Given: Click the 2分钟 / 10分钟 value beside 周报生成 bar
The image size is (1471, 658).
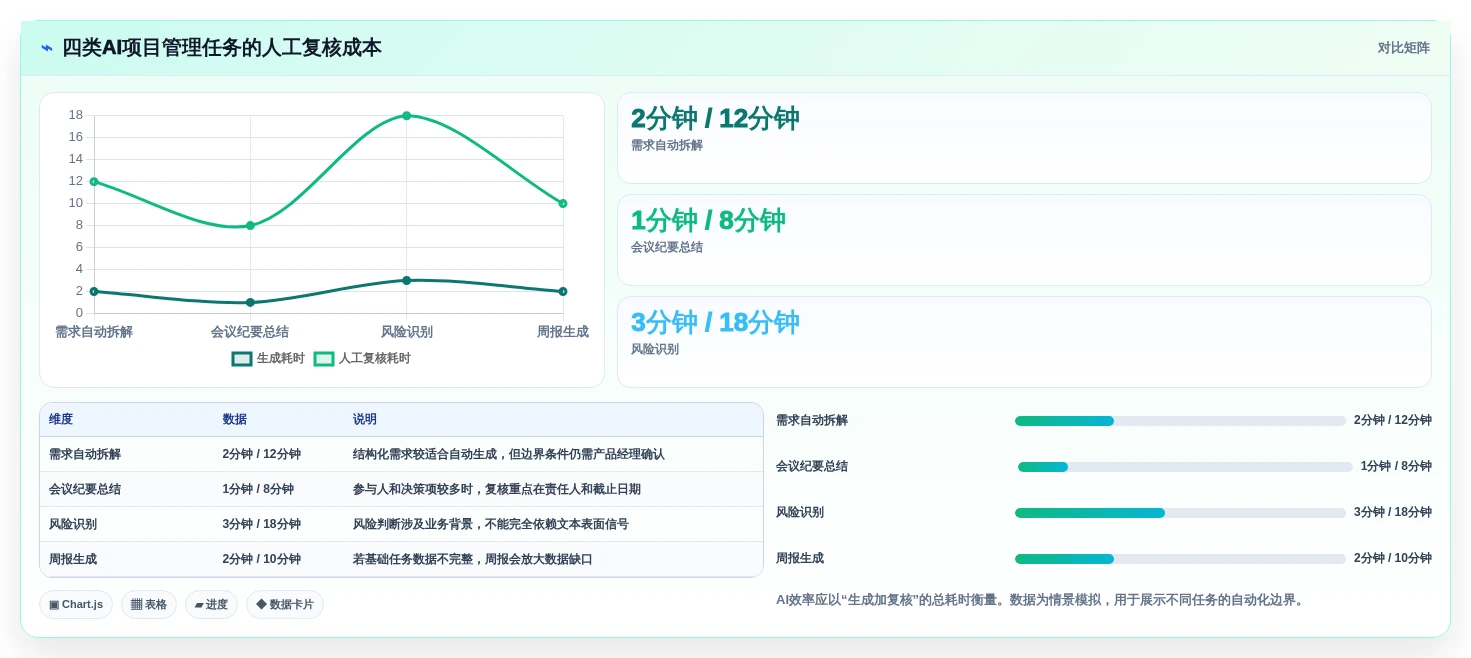Looking at the screenshot, I should pos(1393,559).
